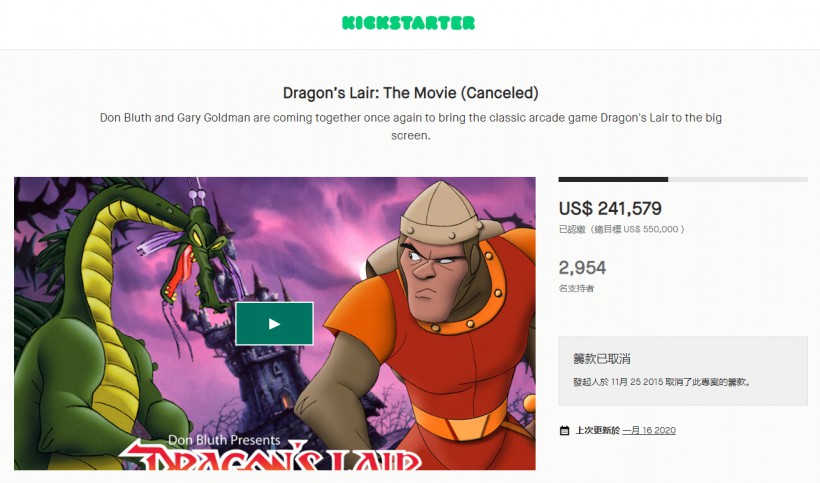Click the 2,954 backers count
Viewport: 820px width, 483px height.
click(582, 268)
